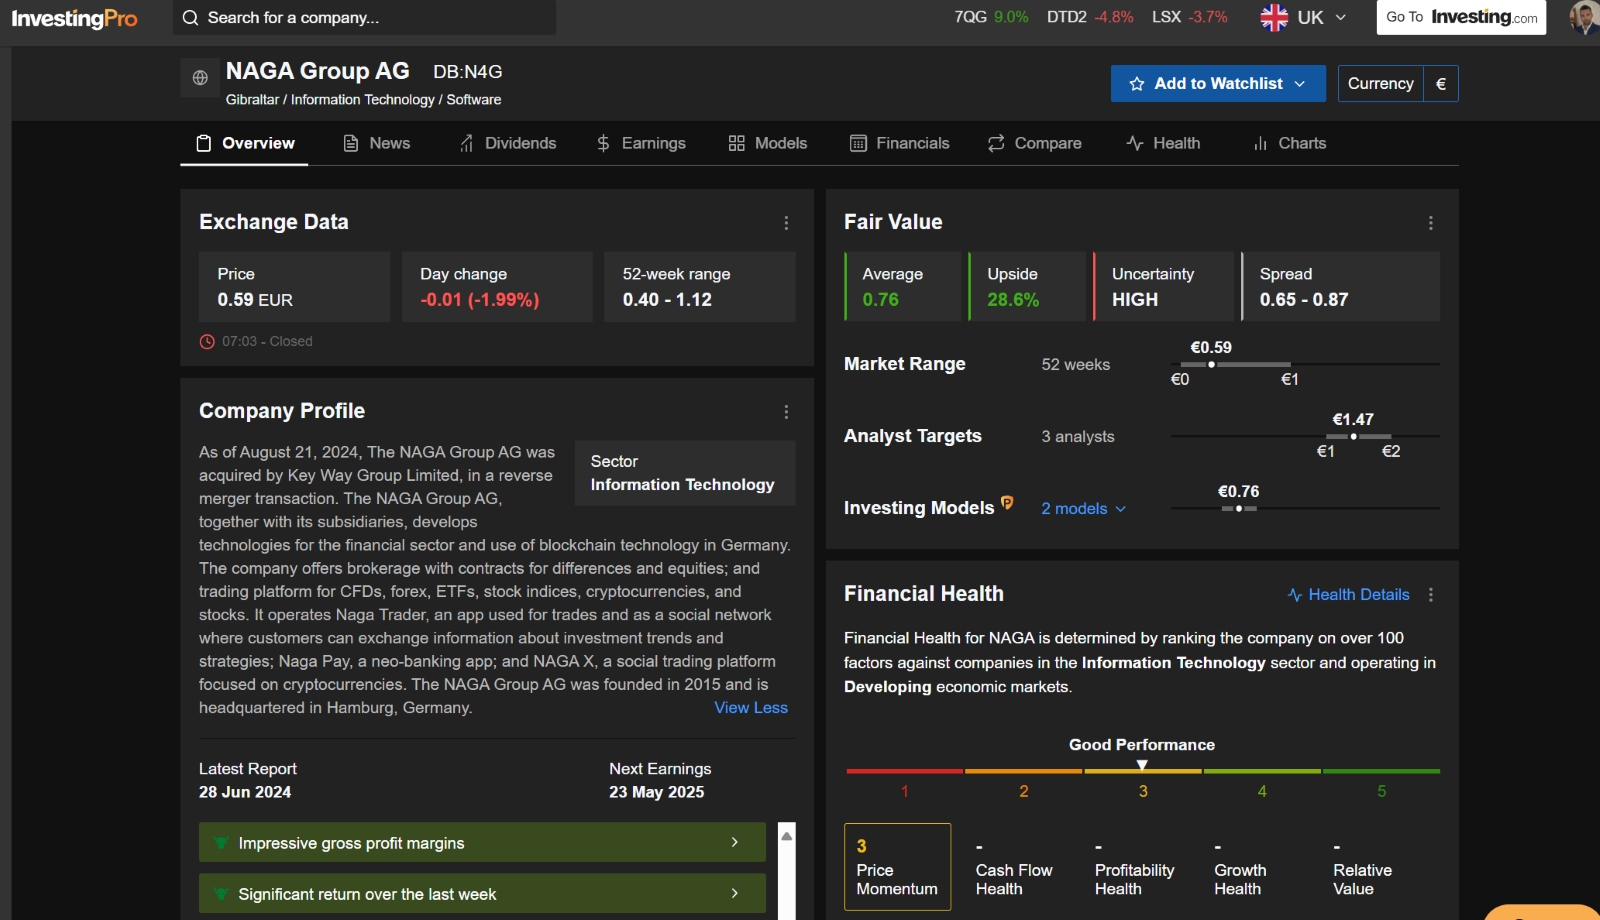Click the UK flag icon
The height and width of the screenshot is (920, 1600).
(1274, 18)
